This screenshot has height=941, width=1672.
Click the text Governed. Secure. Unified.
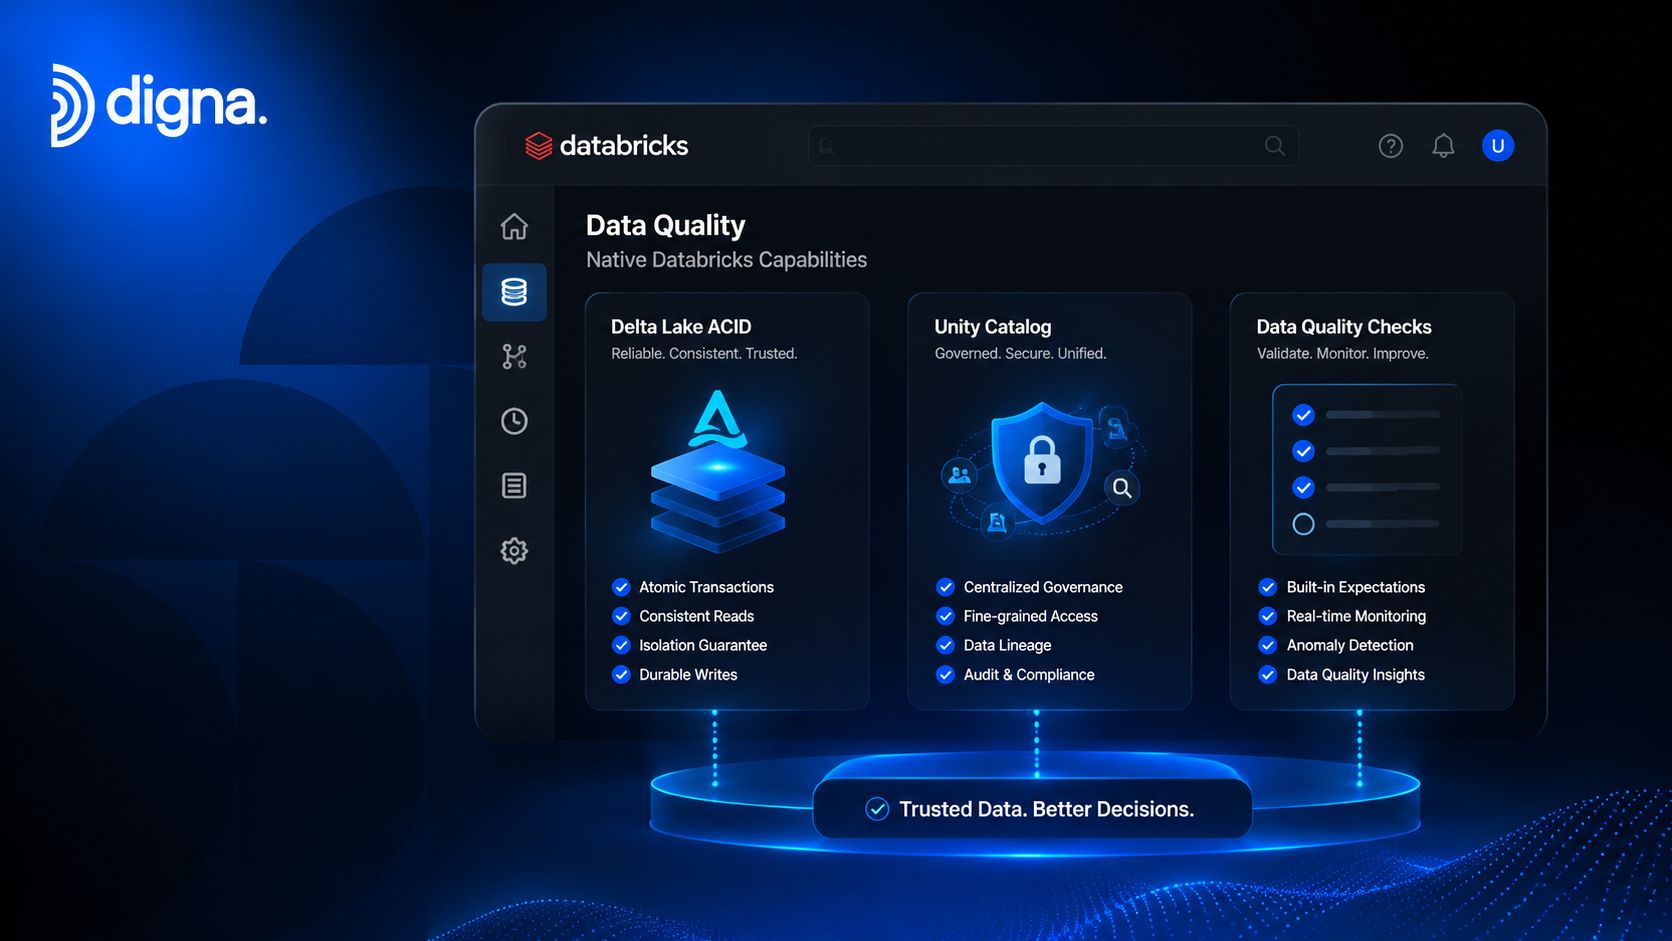[1020, 354]
